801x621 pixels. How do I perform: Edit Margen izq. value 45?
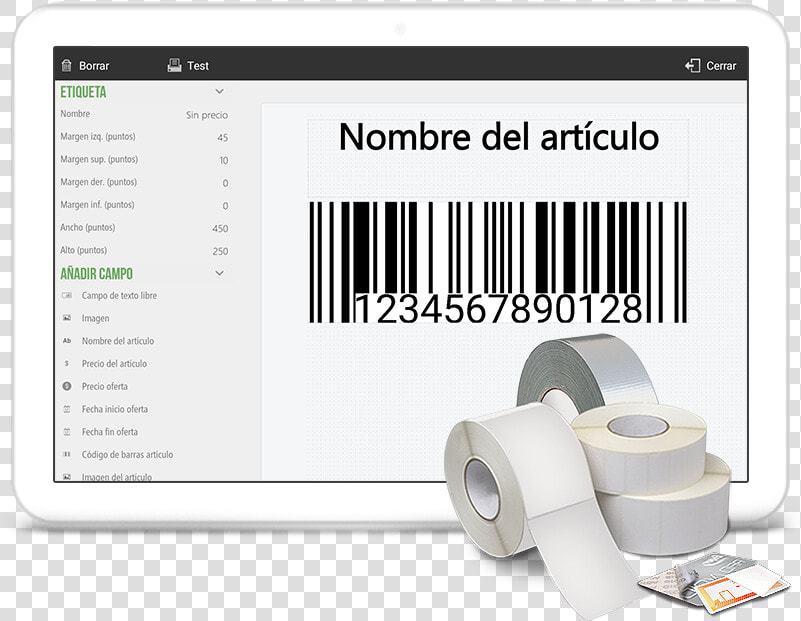(223, 137)
